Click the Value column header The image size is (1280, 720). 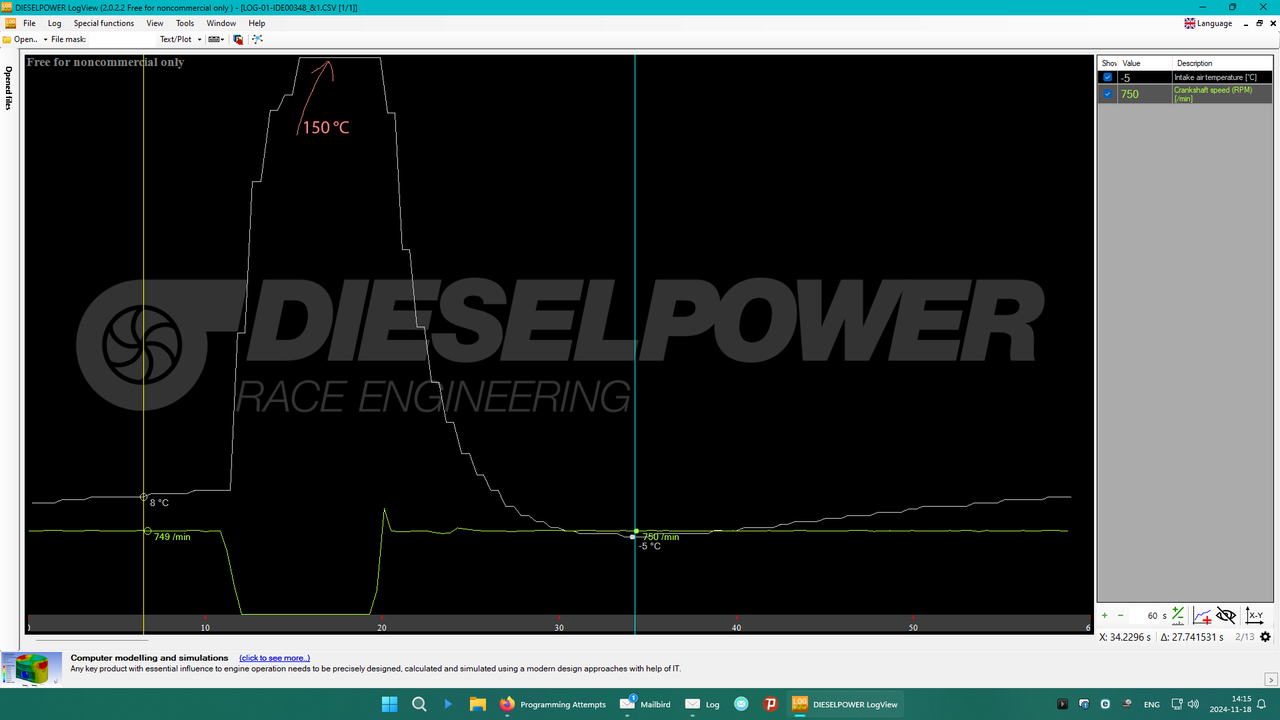point(1145,63)
